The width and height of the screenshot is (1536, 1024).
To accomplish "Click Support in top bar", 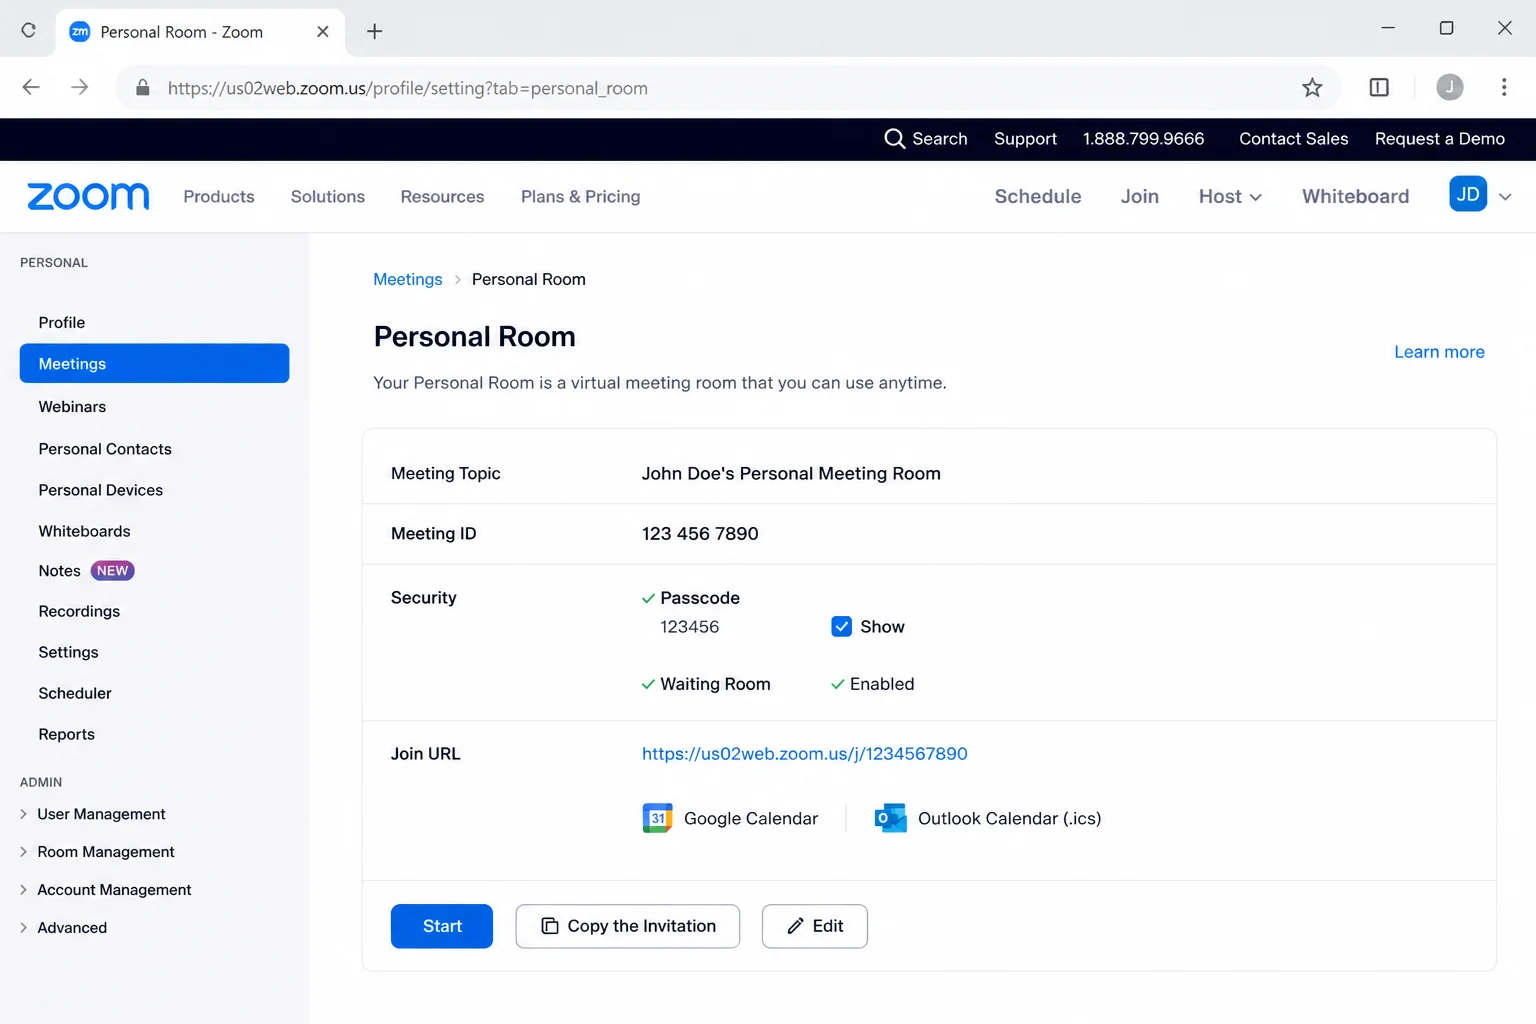I will coord(1025,139).
